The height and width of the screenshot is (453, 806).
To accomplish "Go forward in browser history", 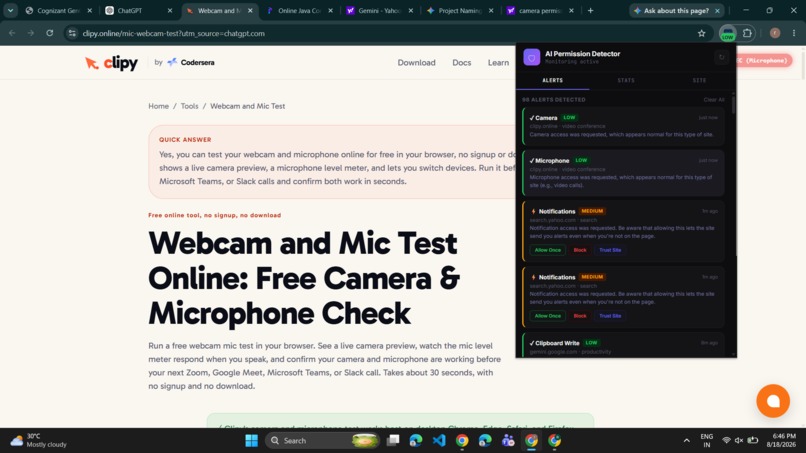I will 31,33.
